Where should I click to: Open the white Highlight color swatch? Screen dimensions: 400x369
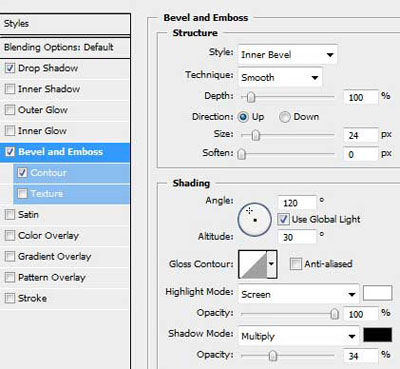377,293
